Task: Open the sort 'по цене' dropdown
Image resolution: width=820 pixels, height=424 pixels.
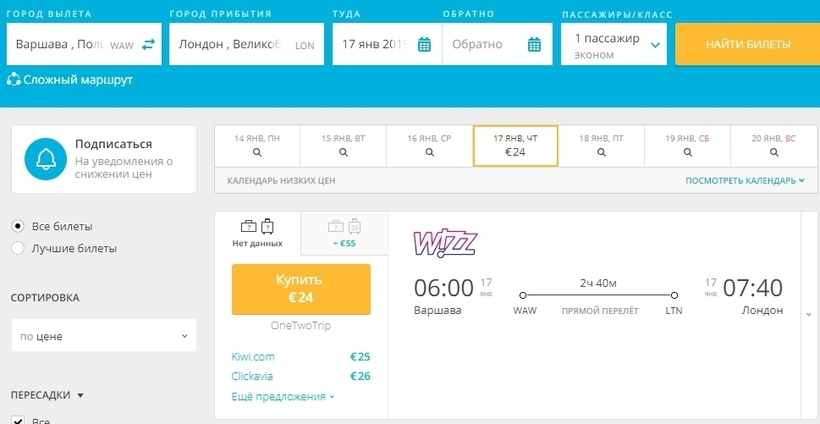Action: [x=103, y=336]
